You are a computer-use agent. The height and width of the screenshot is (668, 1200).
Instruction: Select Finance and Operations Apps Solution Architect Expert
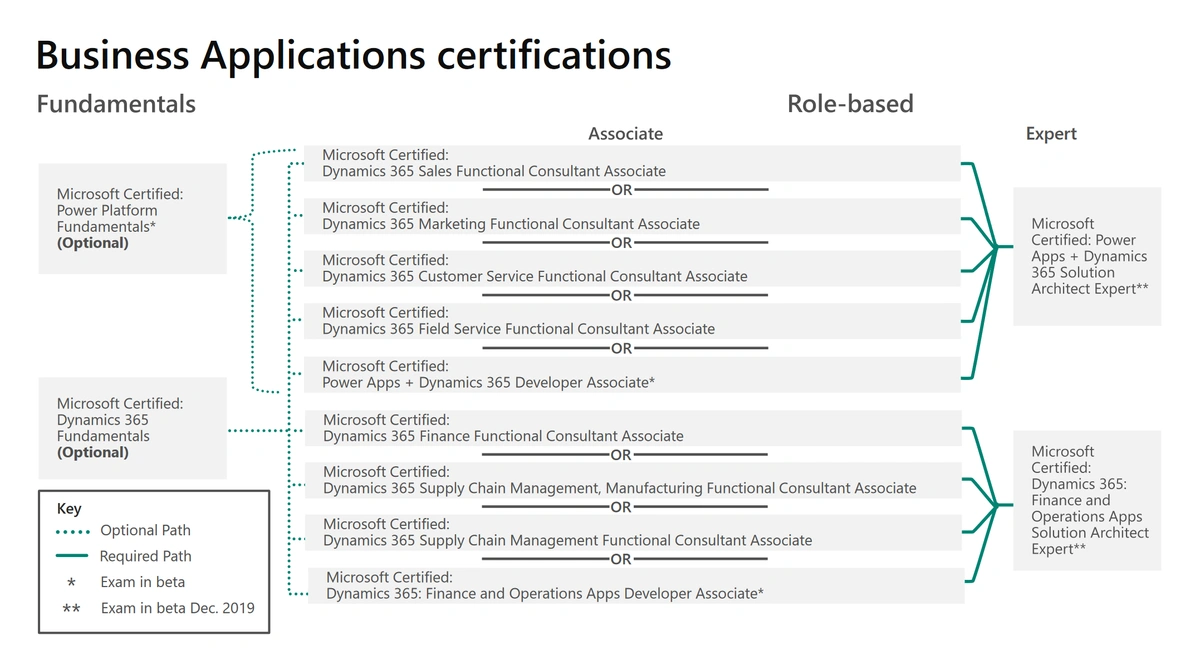click(1087, 500)
